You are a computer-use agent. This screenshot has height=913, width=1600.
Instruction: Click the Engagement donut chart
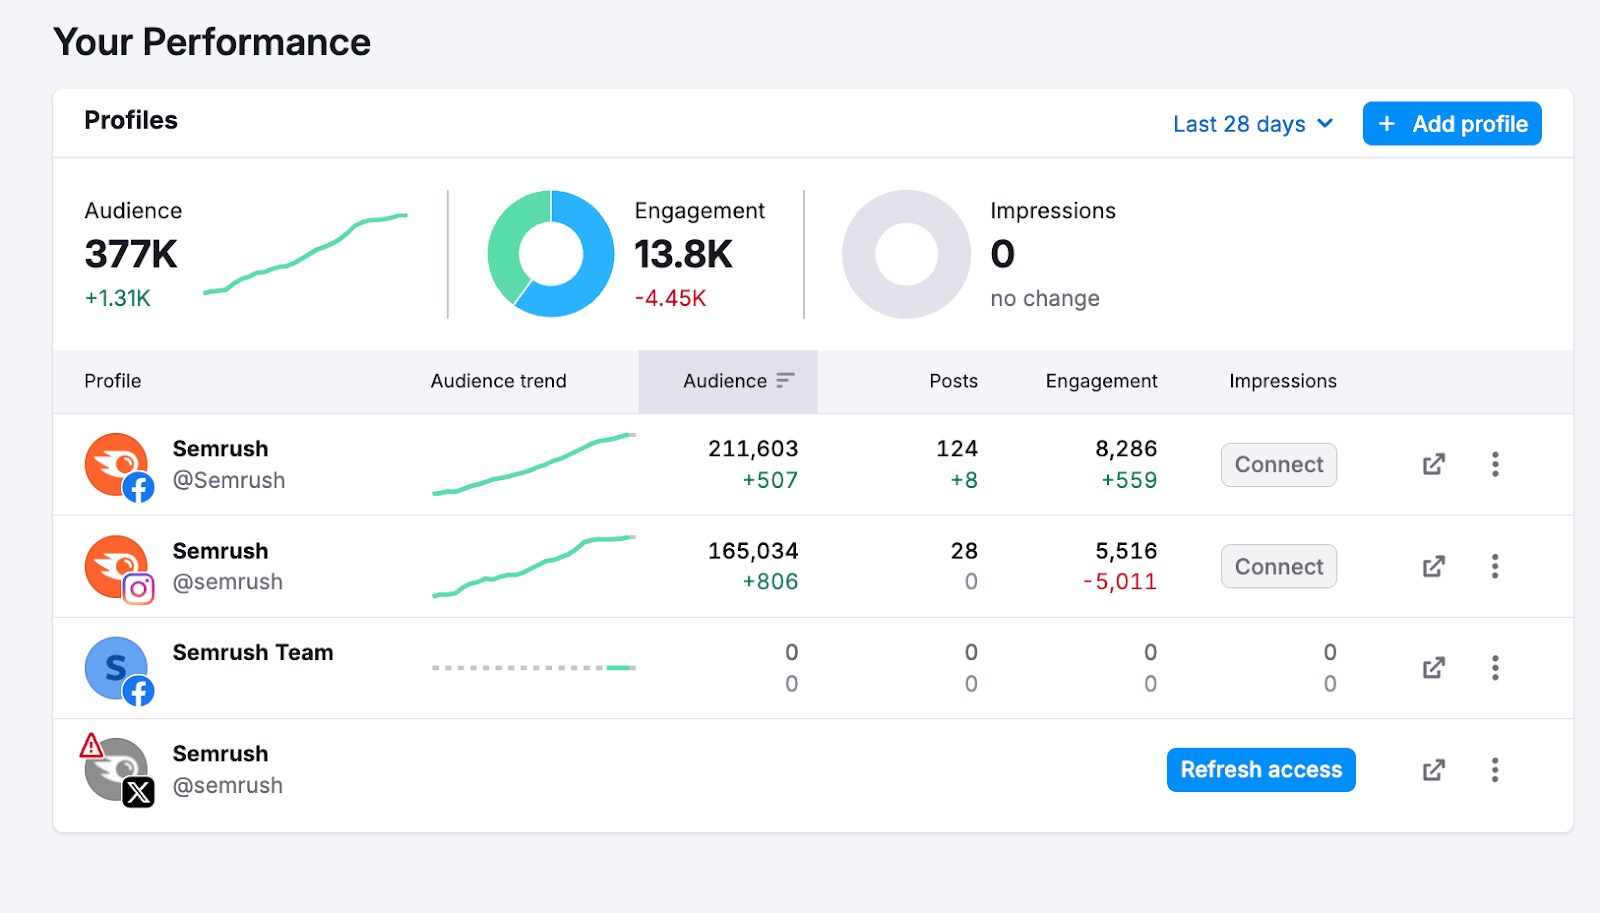[550, 253]
